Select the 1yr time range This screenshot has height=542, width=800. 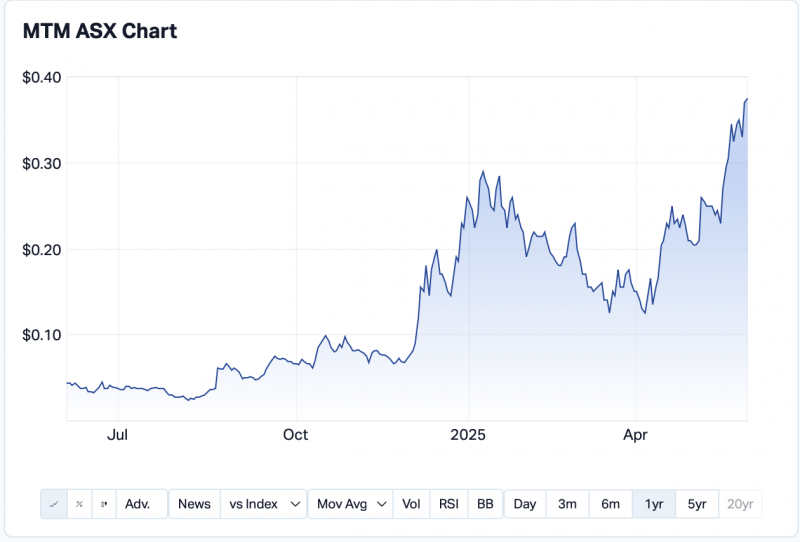654,504
